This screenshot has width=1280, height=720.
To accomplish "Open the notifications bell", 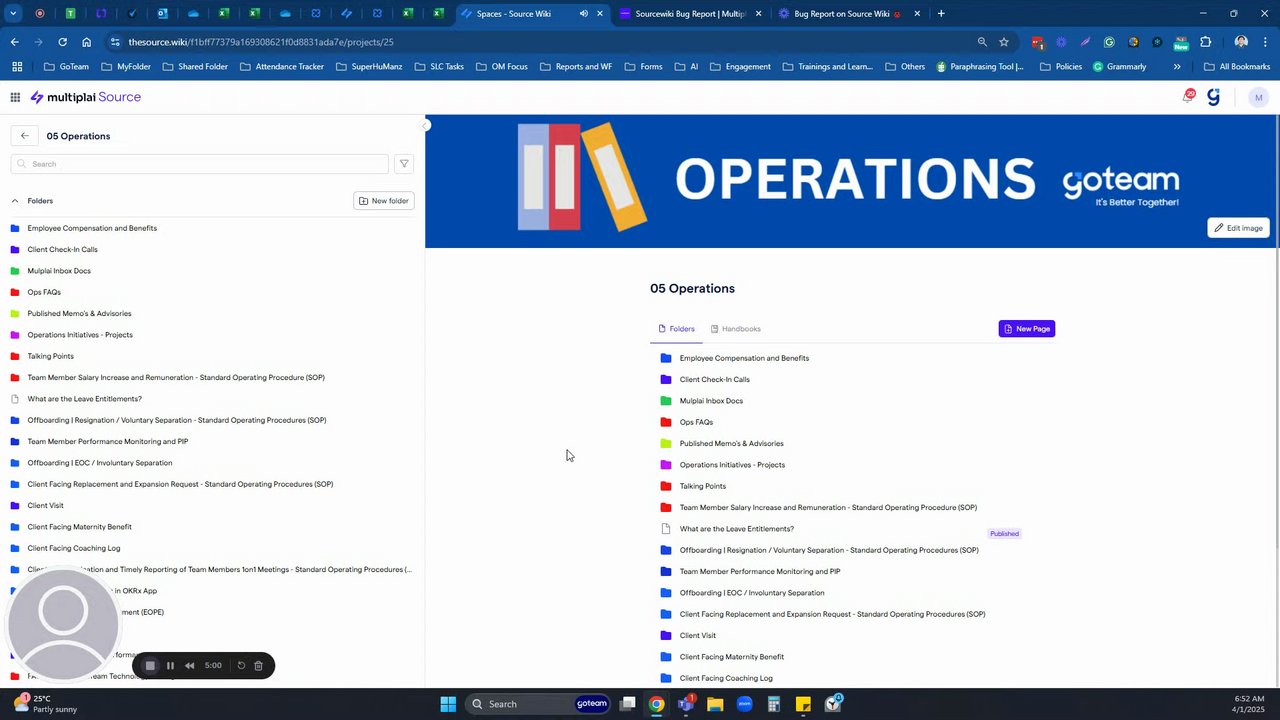I will (1188, 96).
